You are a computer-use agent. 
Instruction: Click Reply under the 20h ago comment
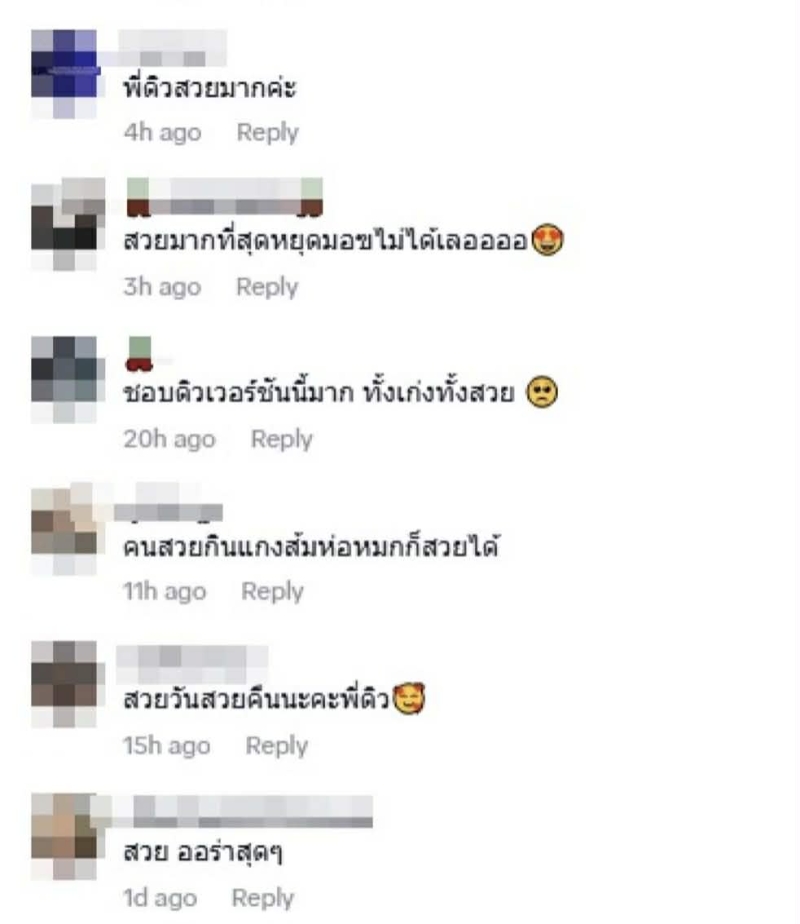coord(282,439)
